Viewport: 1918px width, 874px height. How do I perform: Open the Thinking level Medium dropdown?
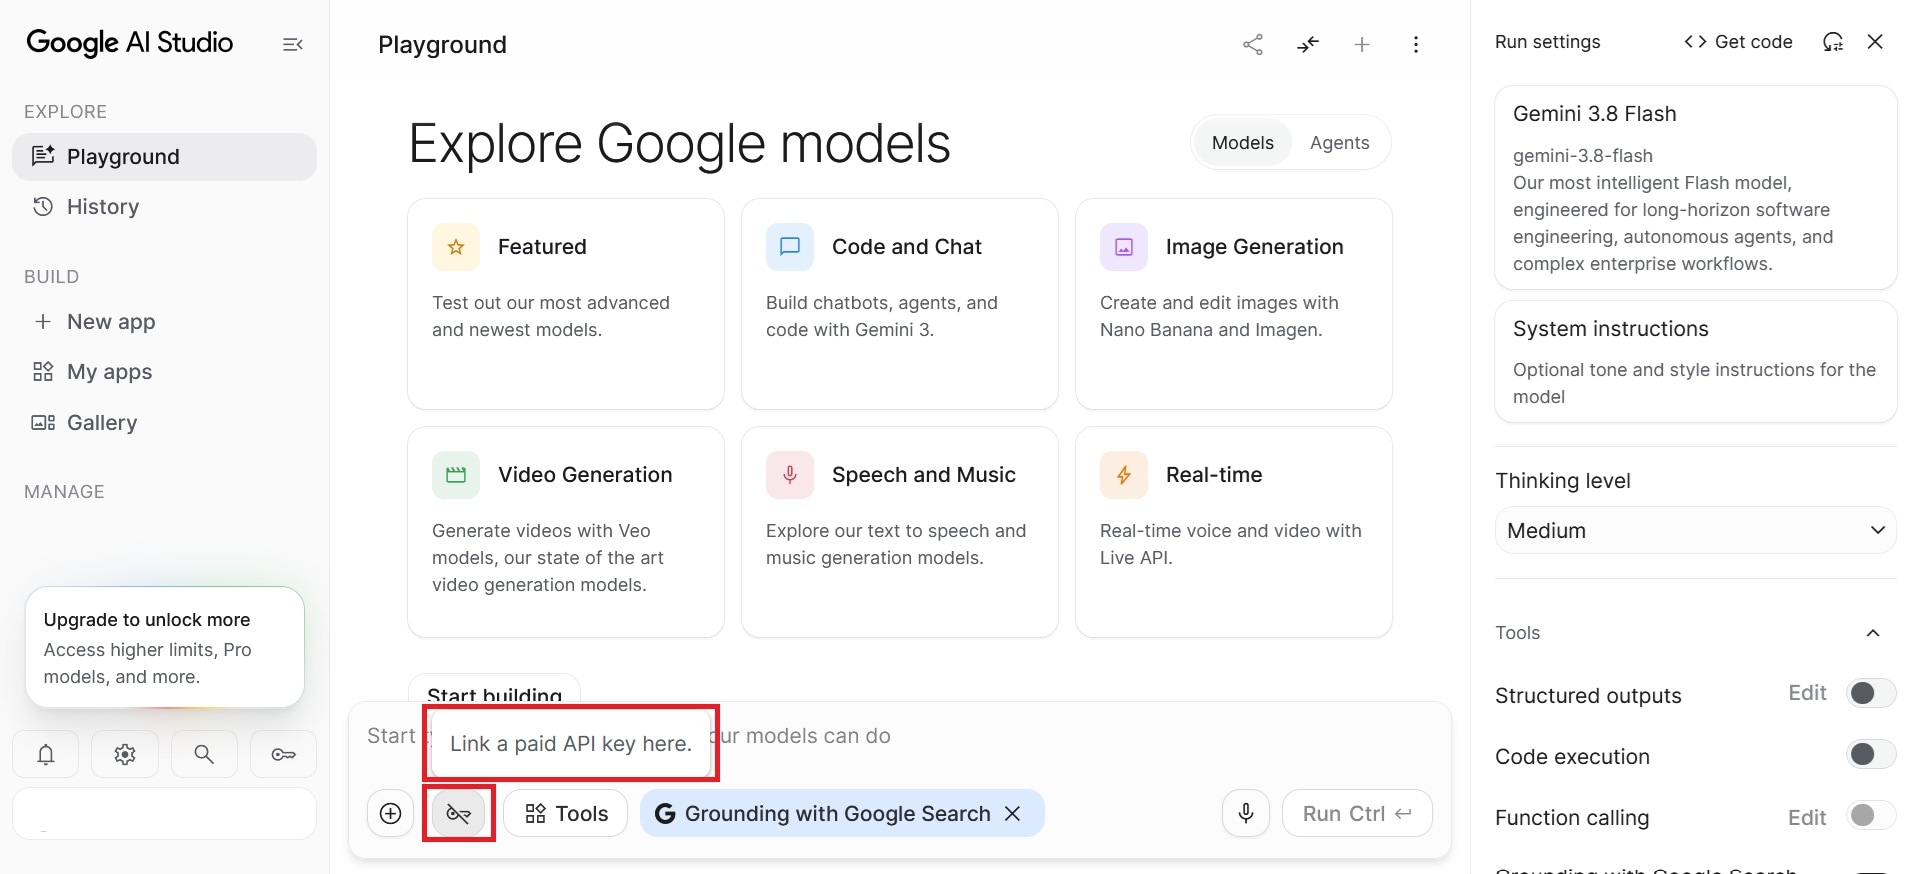click(1696, 531)
